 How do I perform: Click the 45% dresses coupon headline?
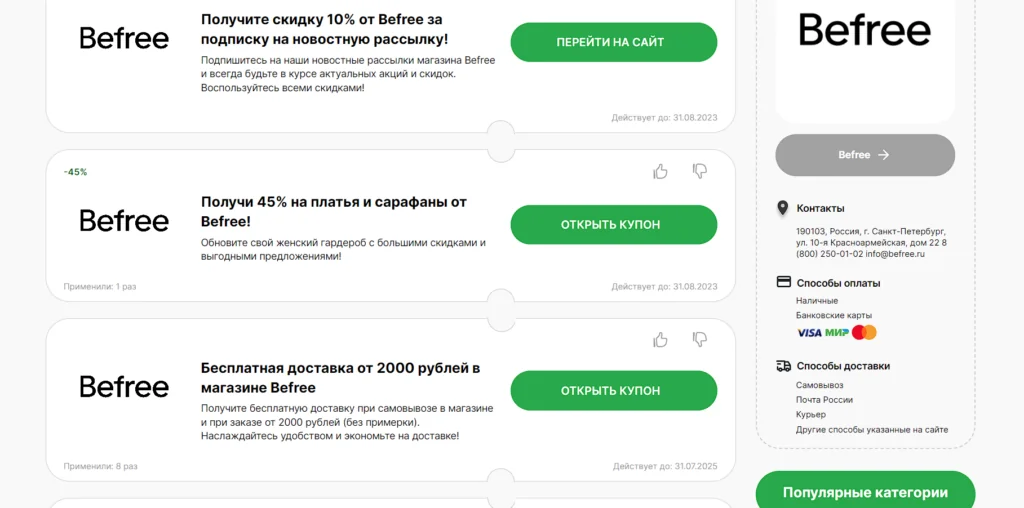tap(333, 211)
